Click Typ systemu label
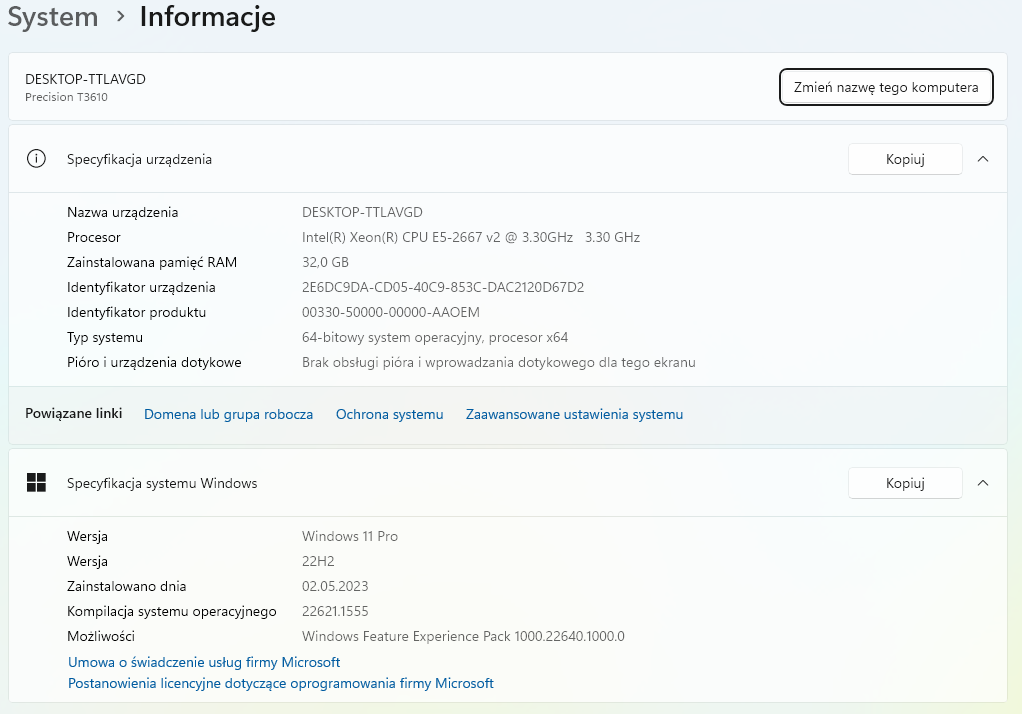The width and height of the screenshot is (1022, 714). tap(105, 337)
